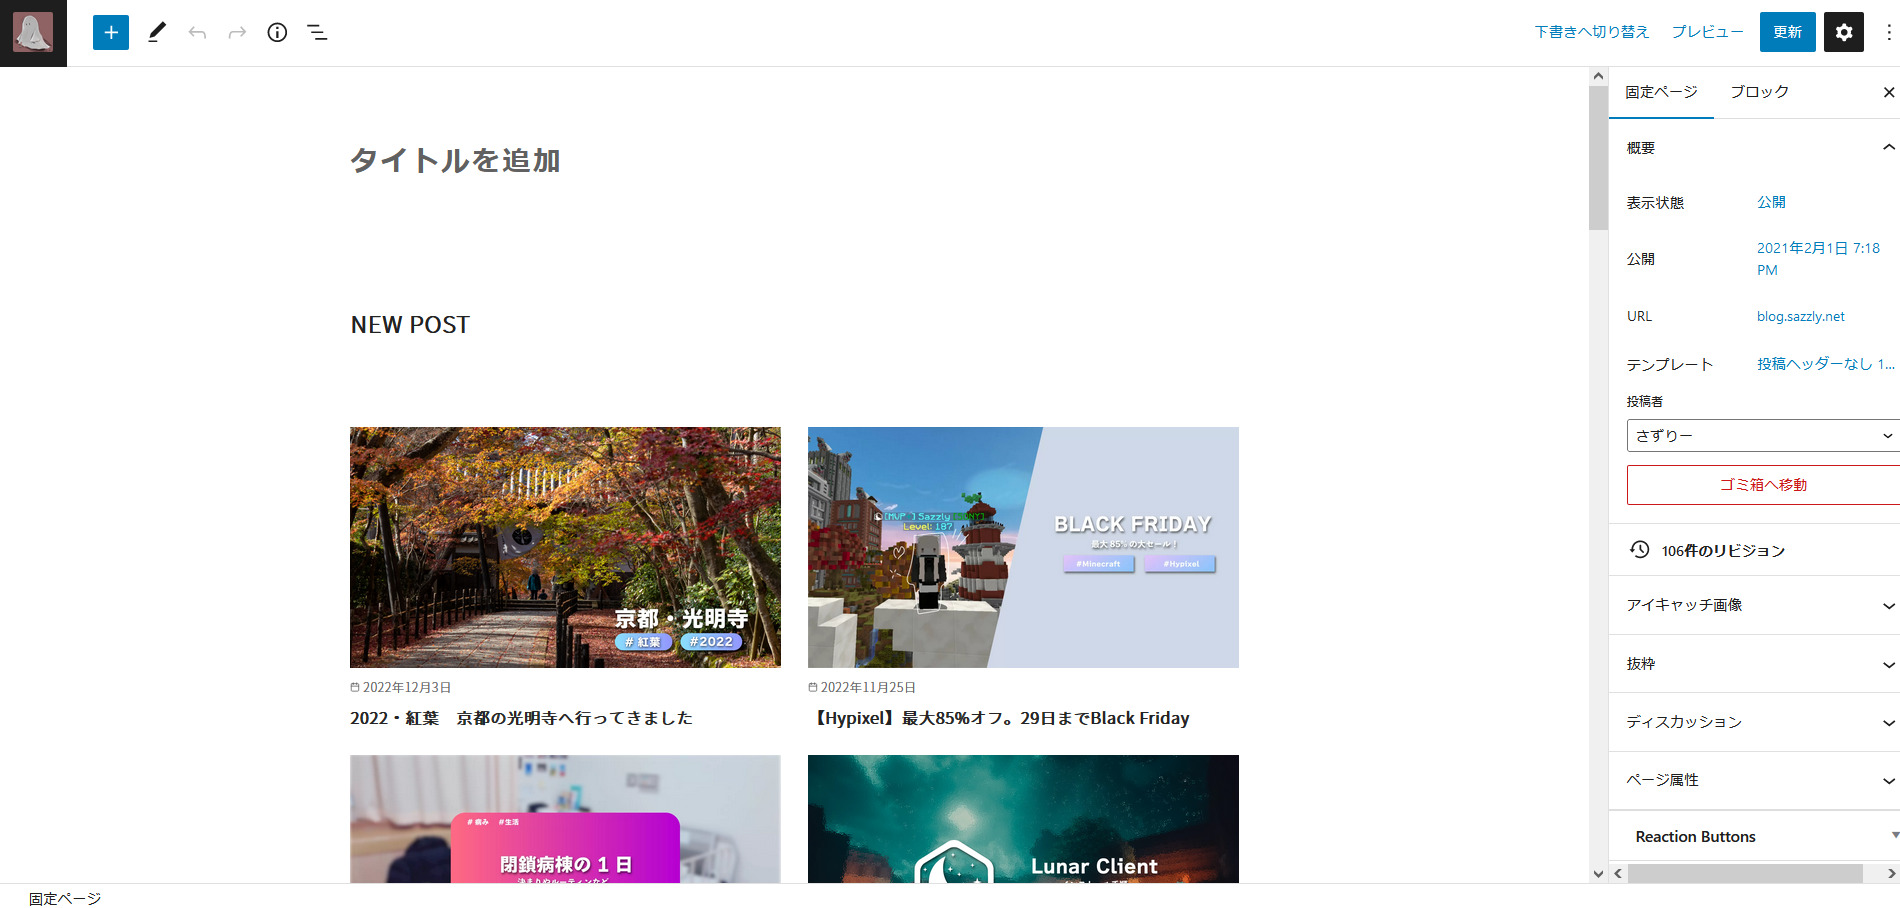Viewport: 1900px width, 908px height.
Task: Switch to the ブロック tab
Action: point(1759,92)
